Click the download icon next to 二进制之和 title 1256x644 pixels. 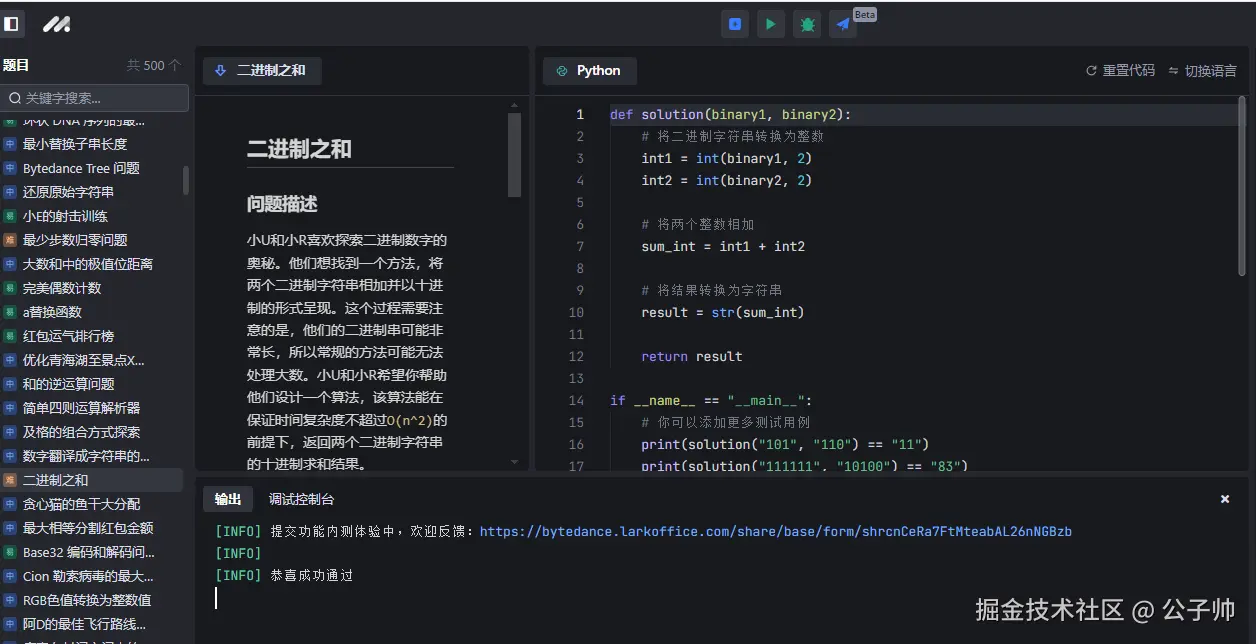(x=219, y=71)
